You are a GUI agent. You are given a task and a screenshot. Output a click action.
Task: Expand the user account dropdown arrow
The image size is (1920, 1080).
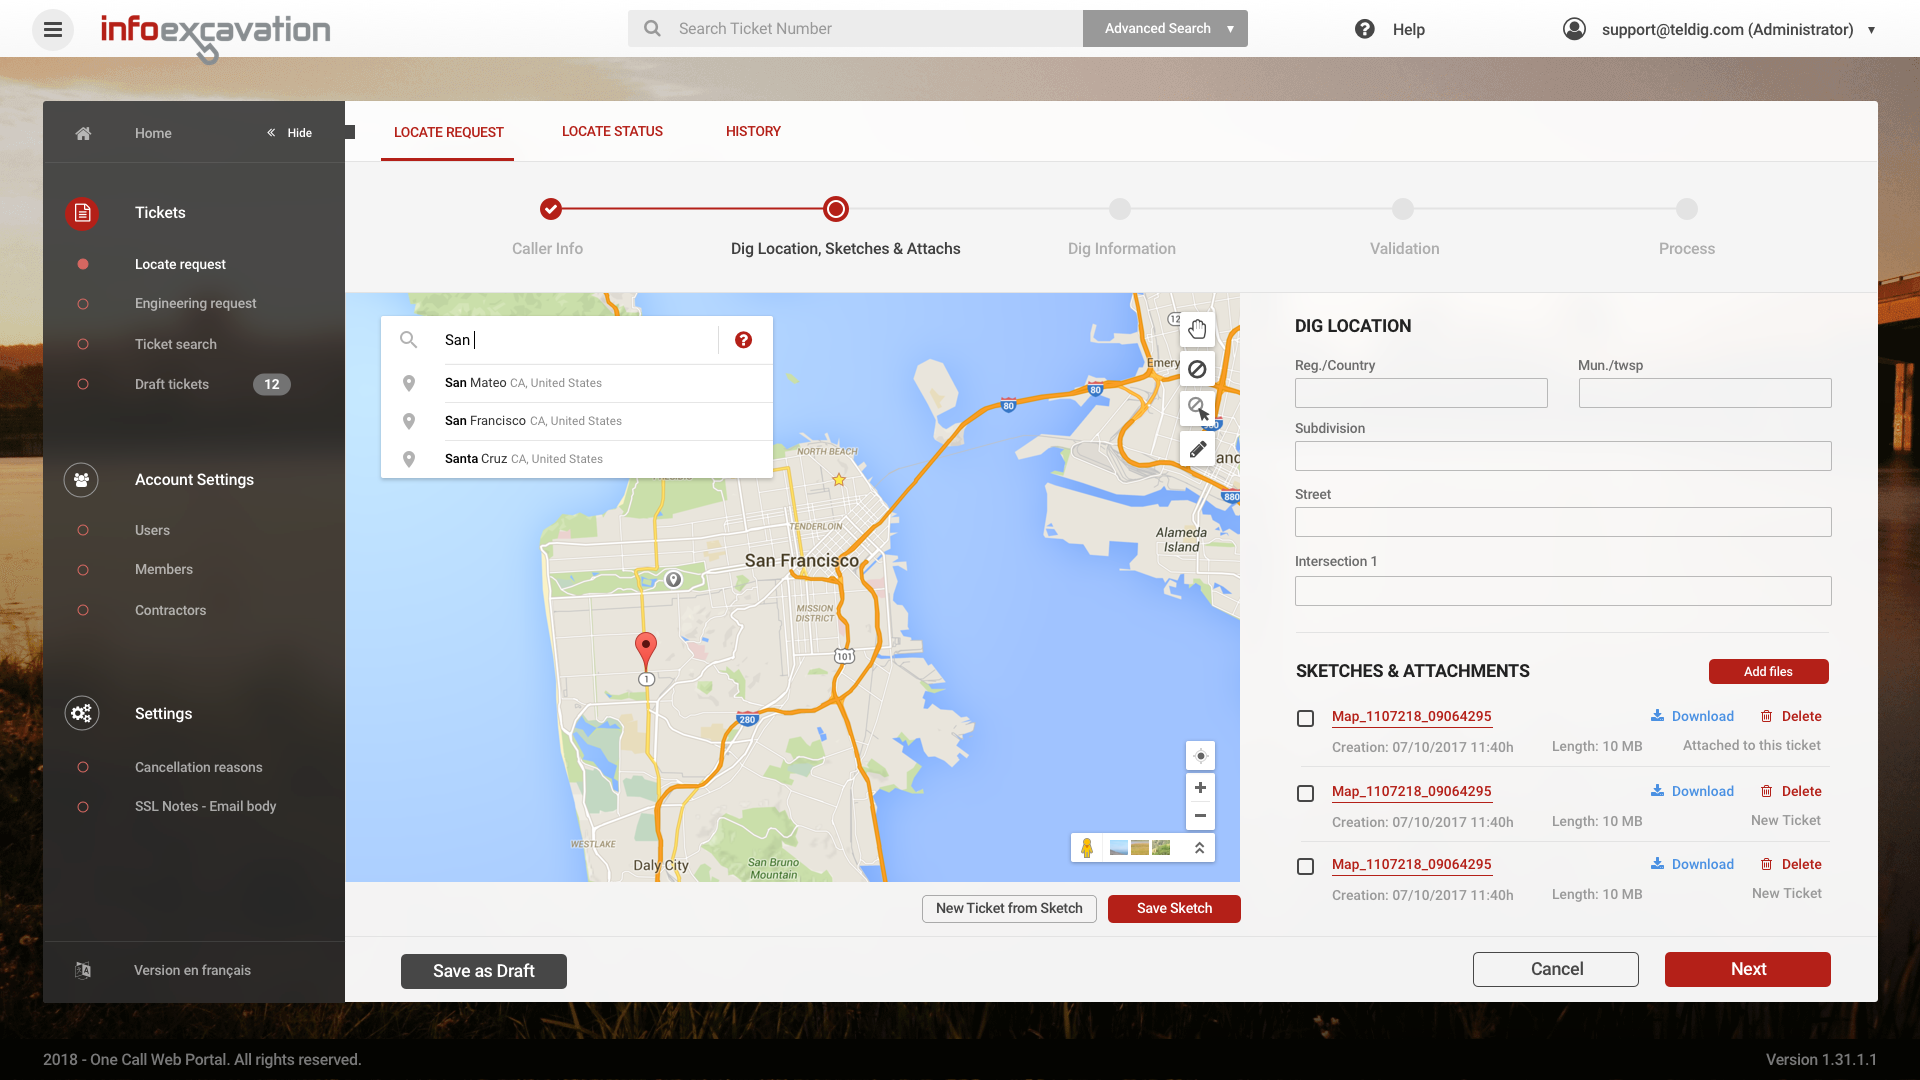[1871, 30]
